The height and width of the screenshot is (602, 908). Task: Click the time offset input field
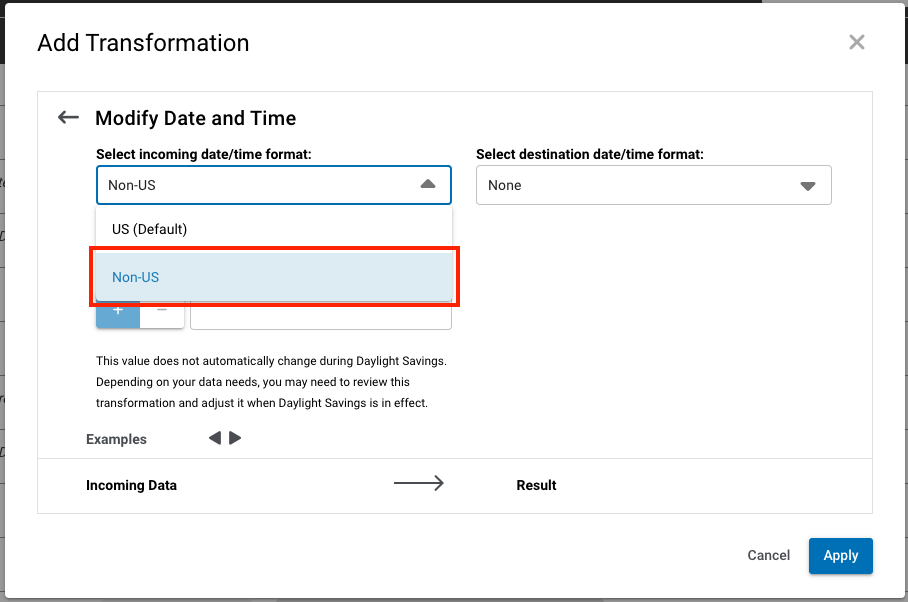pyautogui.click(x=320, y=317)
